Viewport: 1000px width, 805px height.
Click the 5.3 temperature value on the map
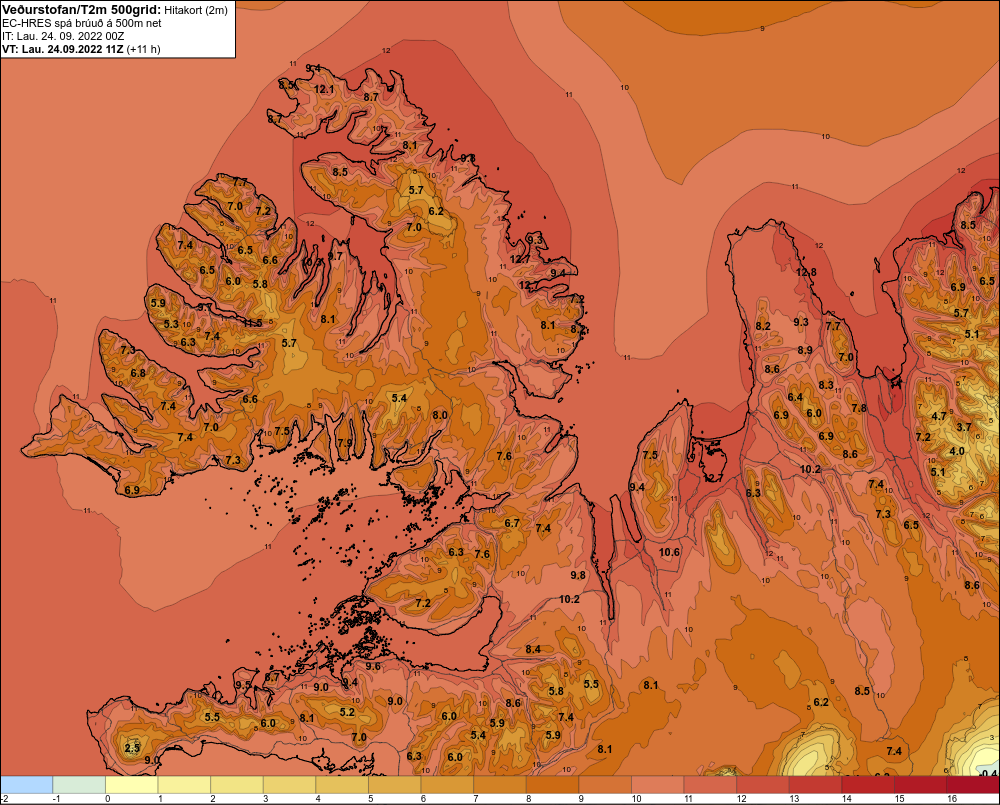tap(171, 324)
